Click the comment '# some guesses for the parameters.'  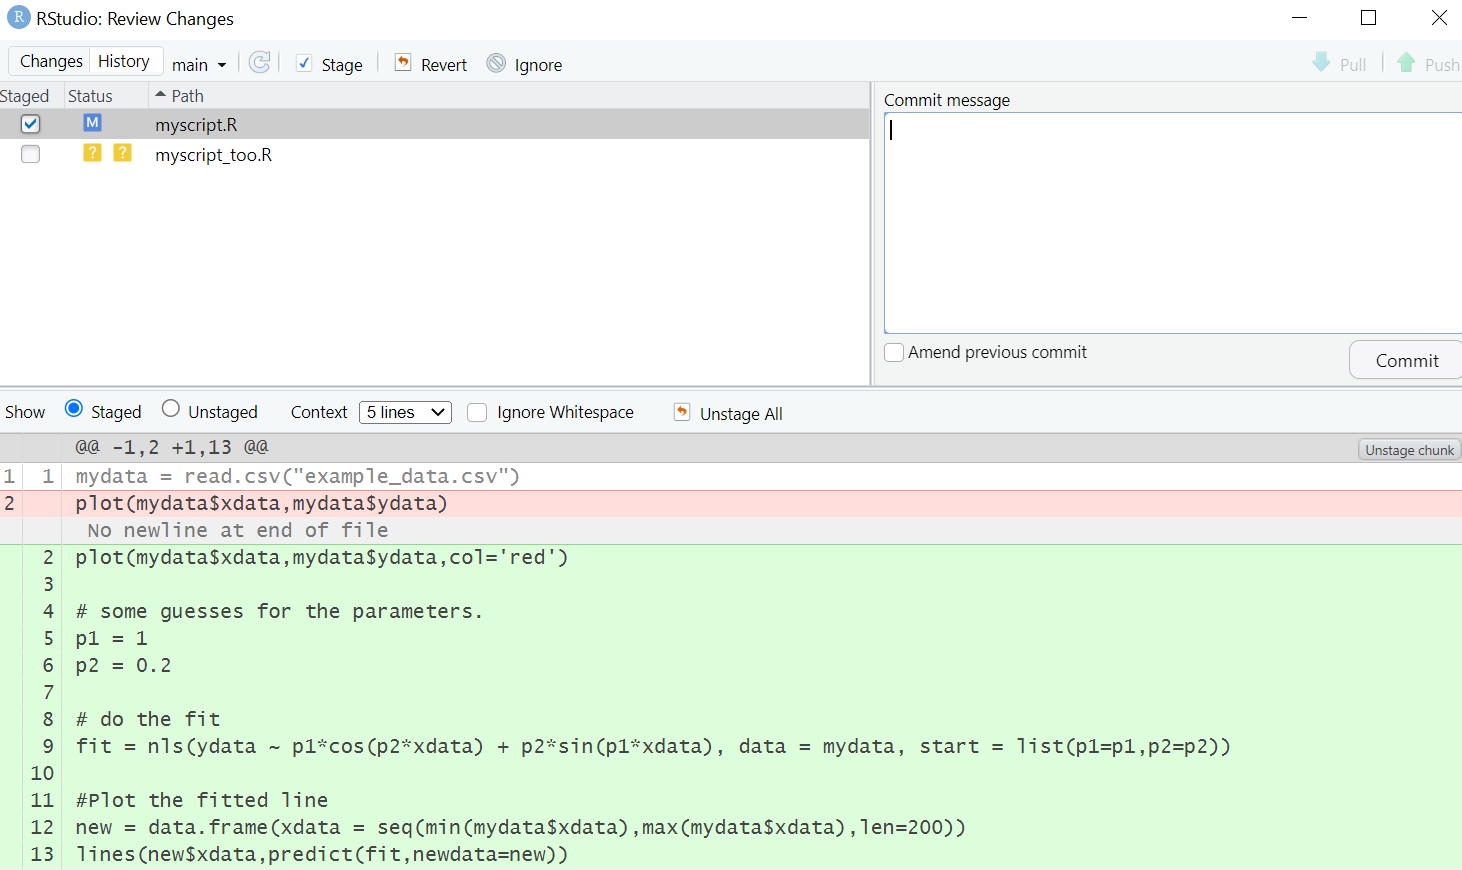[279, 611]
